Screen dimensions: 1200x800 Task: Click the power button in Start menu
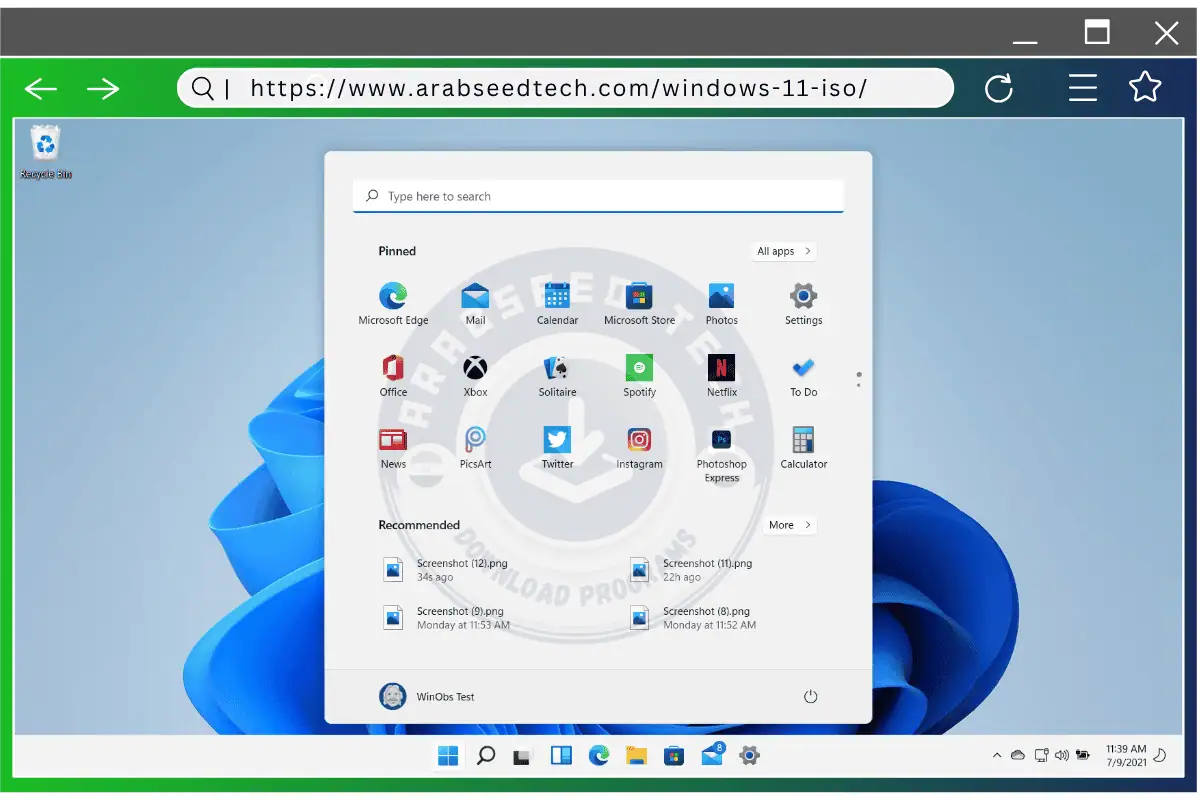click(x=810, y=697)
